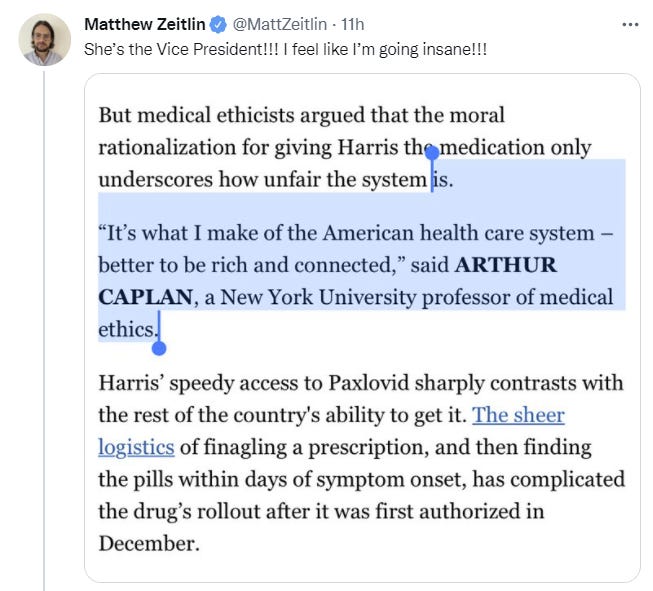The height and width of the screenshot is (591, 653).
Task: Click Matthew Zeitlin's profile avatar
Action: point(44,40)
